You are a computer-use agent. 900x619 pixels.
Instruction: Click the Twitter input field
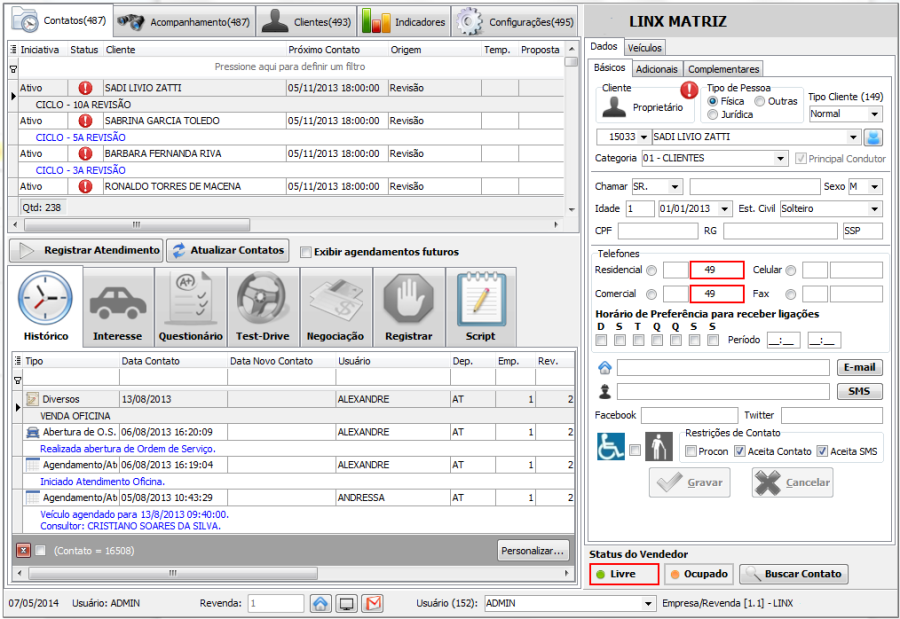pos(832,415)
